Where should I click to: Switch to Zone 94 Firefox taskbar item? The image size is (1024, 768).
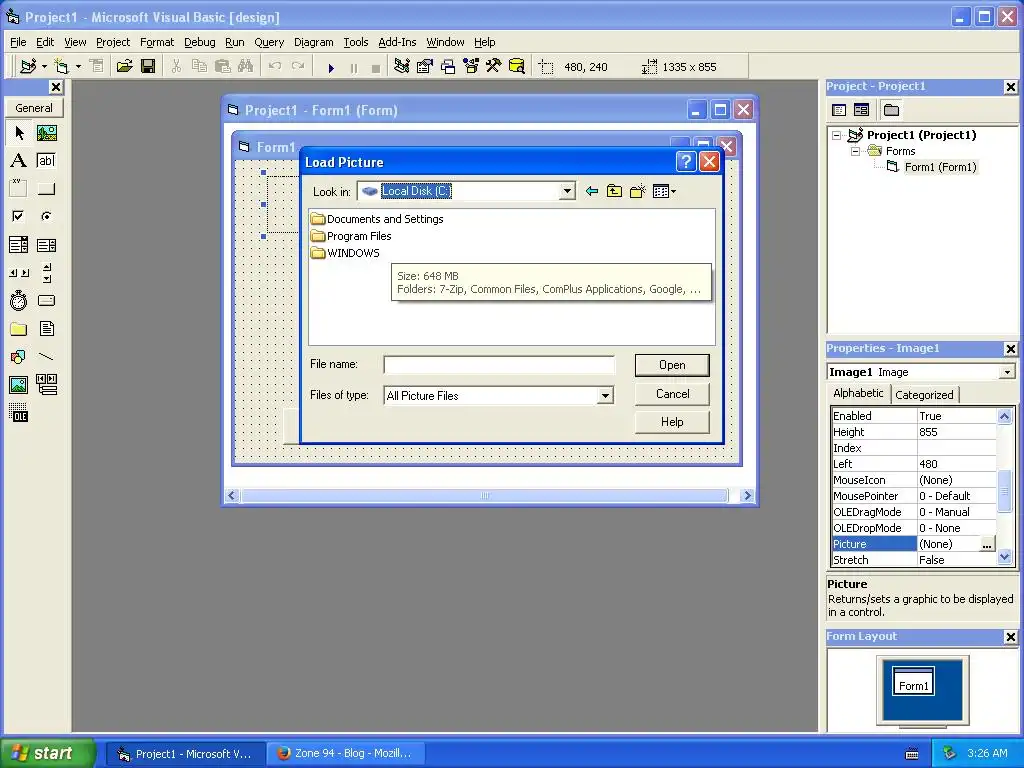(346, 753)
